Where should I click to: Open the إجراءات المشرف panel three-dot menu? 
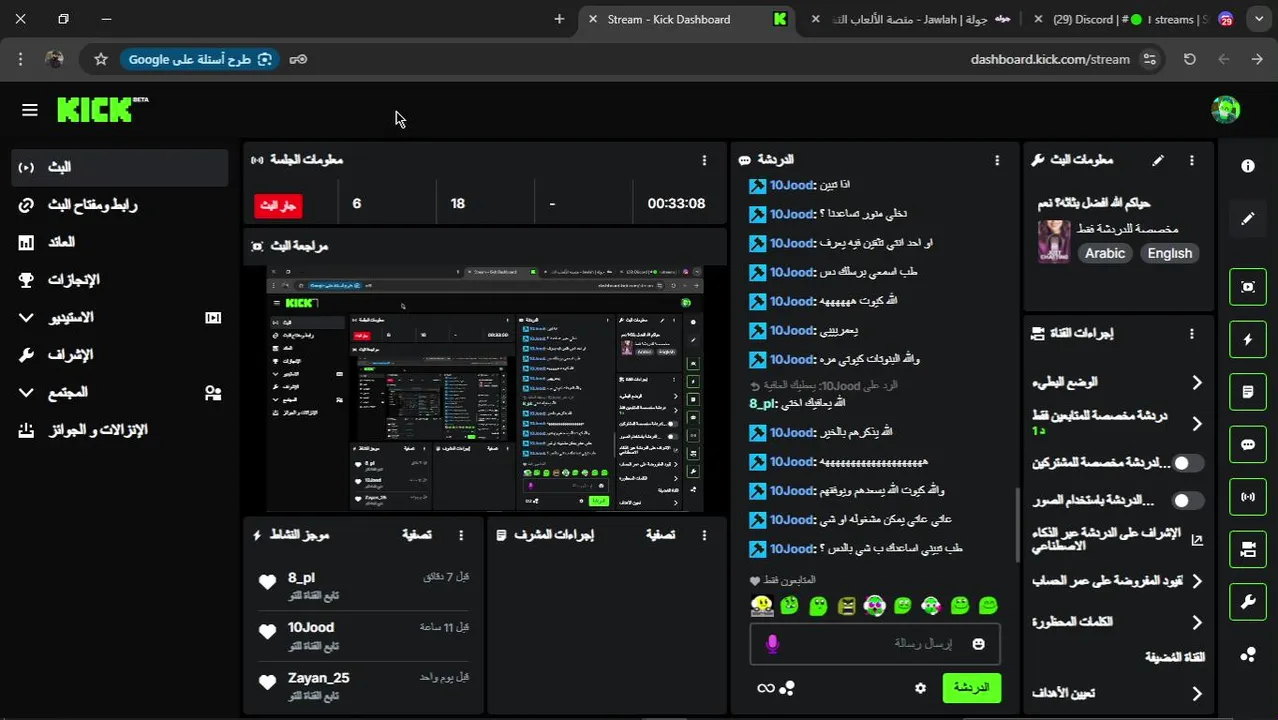click(704, 535)
